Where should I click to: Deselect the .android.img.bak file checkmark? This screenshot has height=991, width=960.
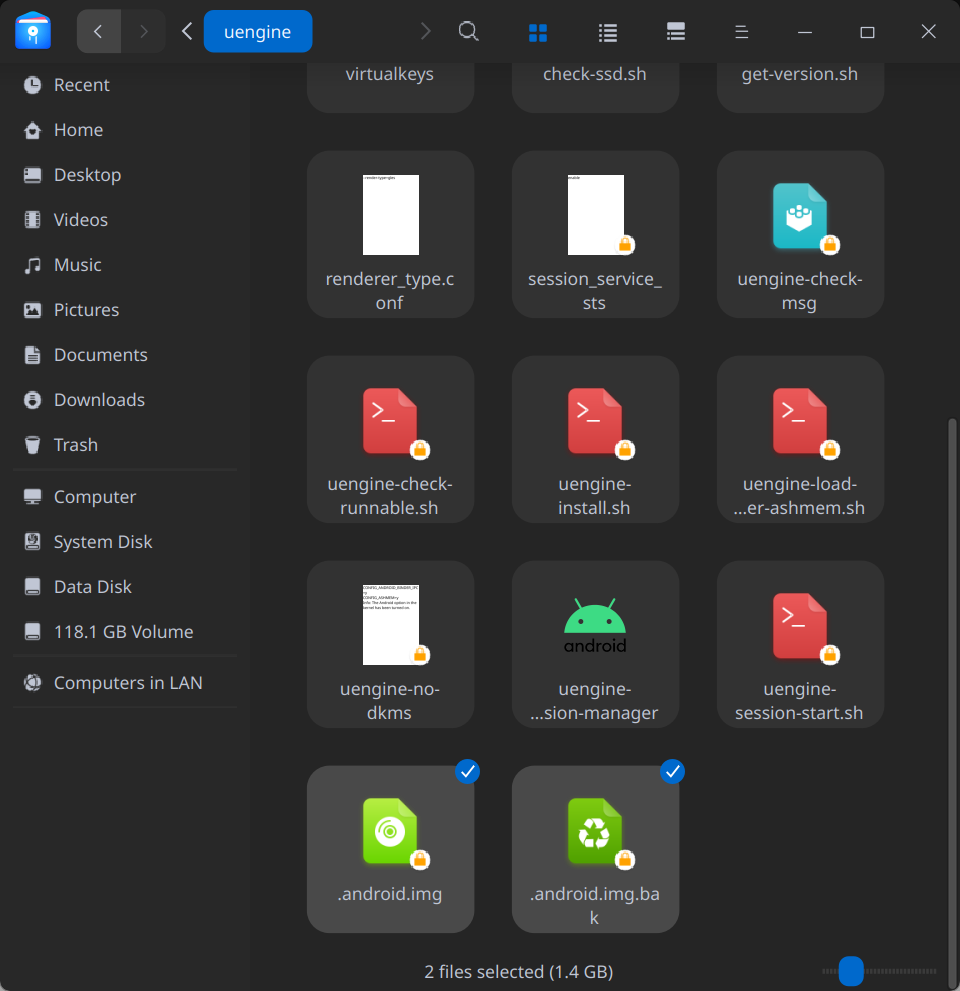click(x=672, y=771)
